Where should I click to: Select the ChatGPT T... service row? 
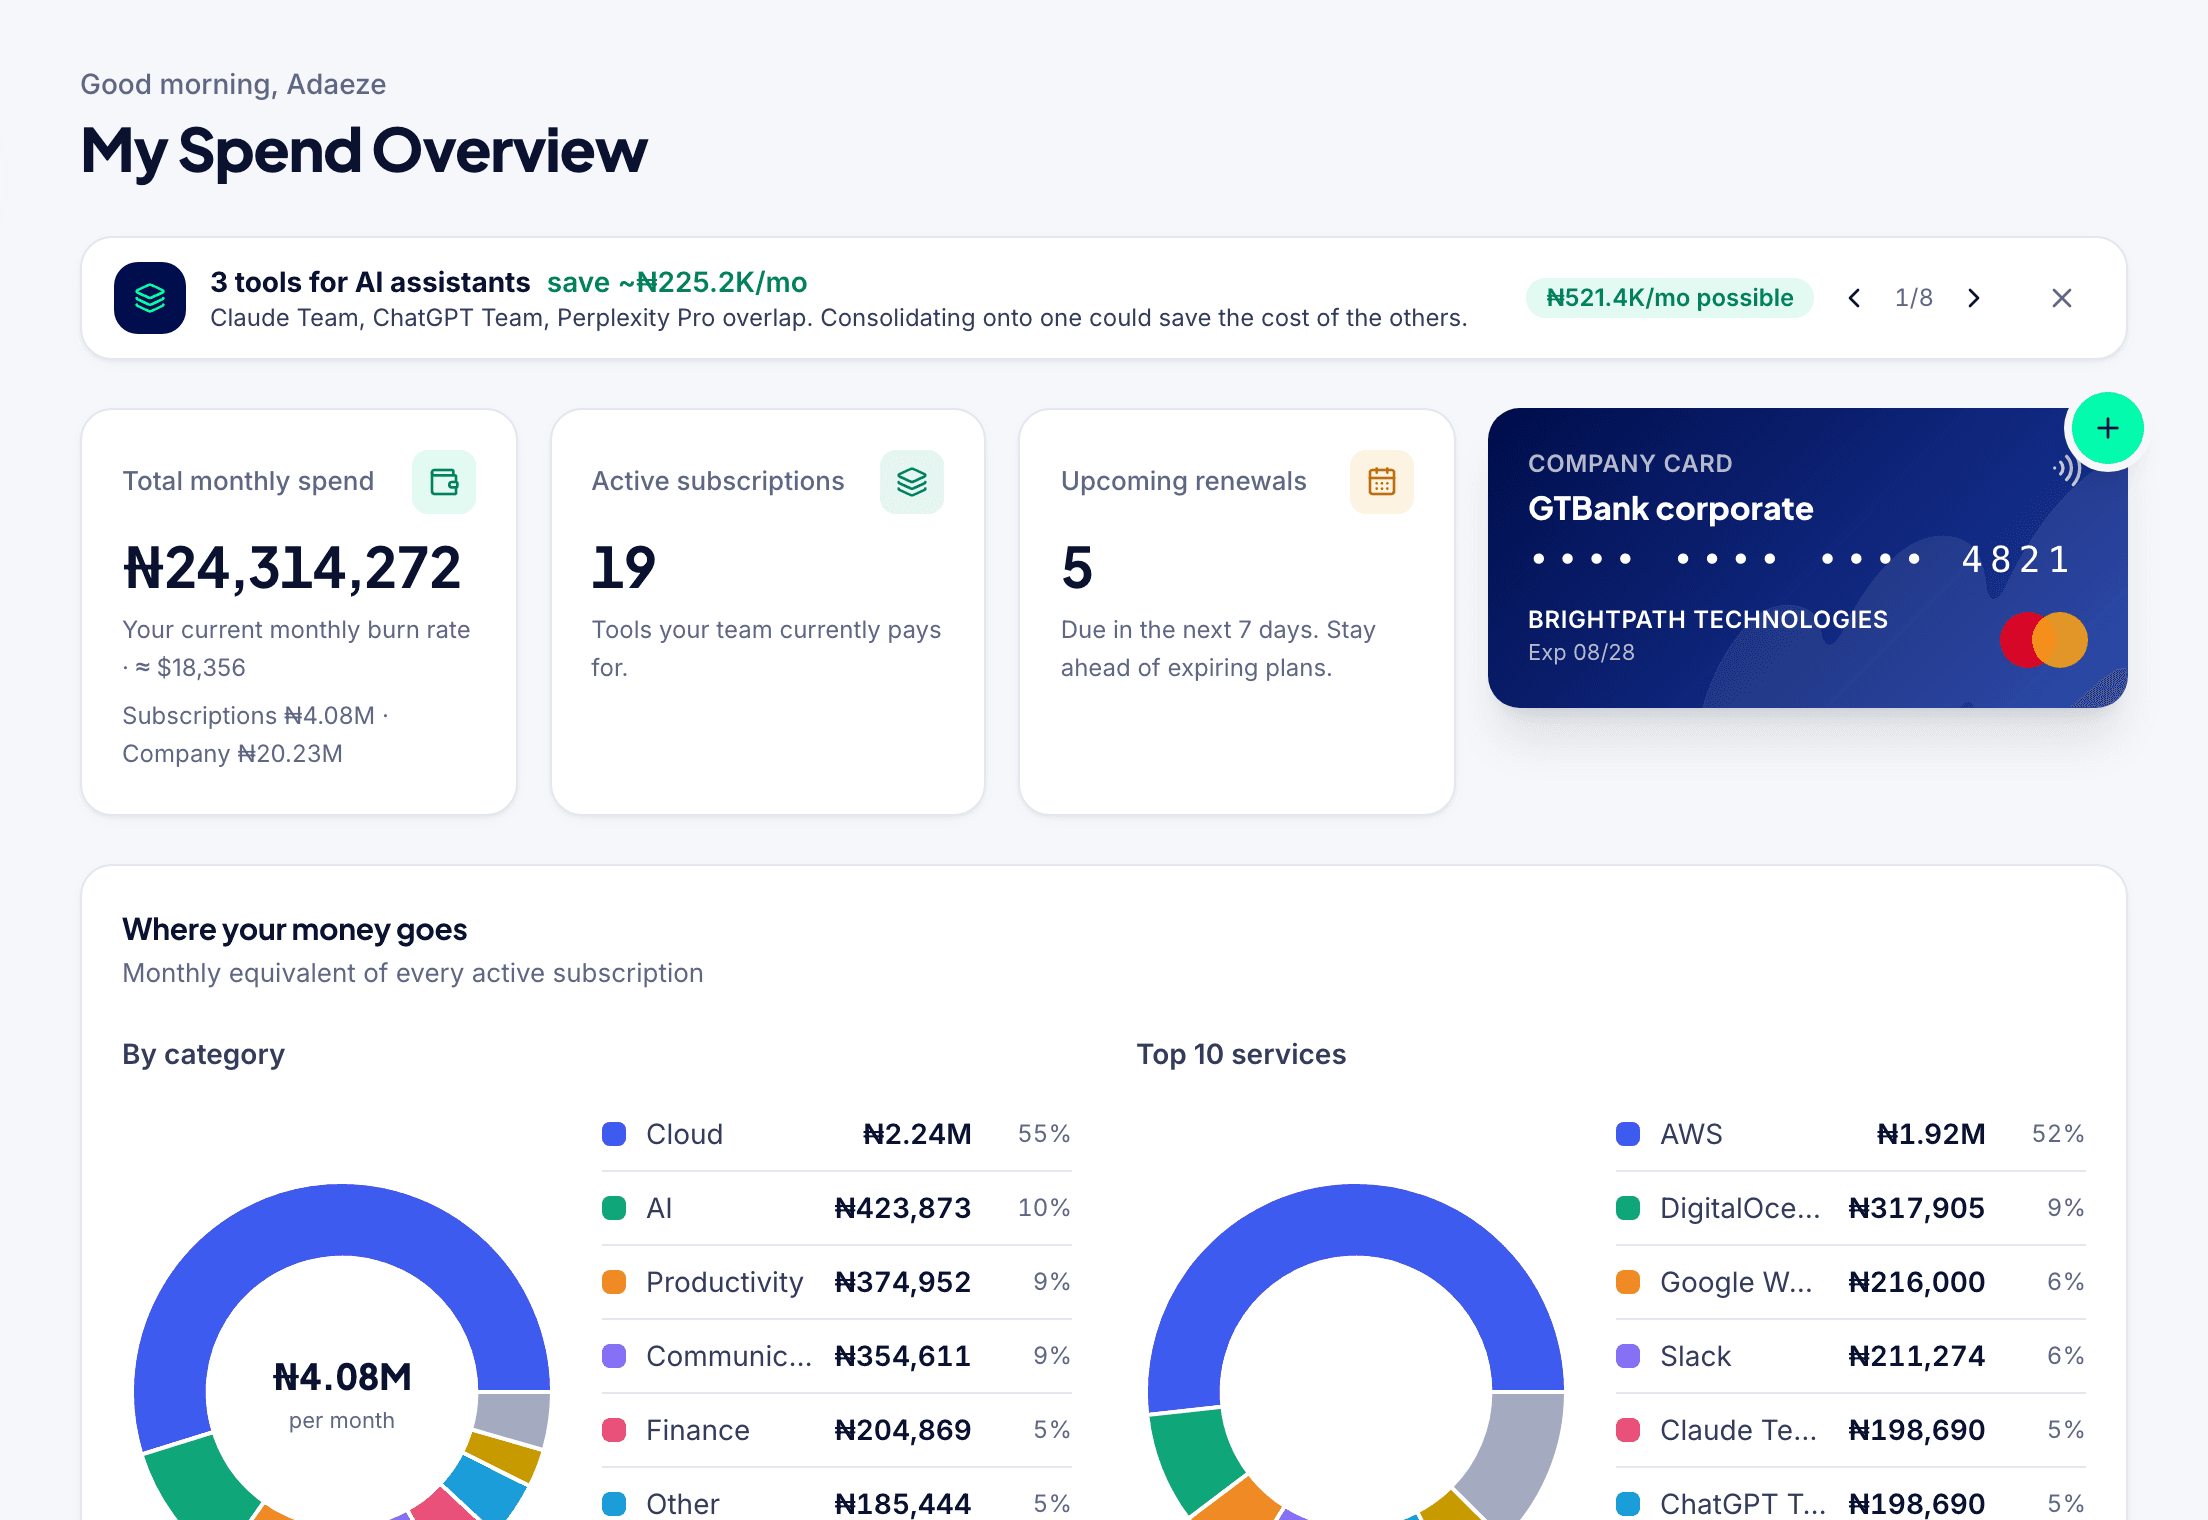pos(1850,1503)
